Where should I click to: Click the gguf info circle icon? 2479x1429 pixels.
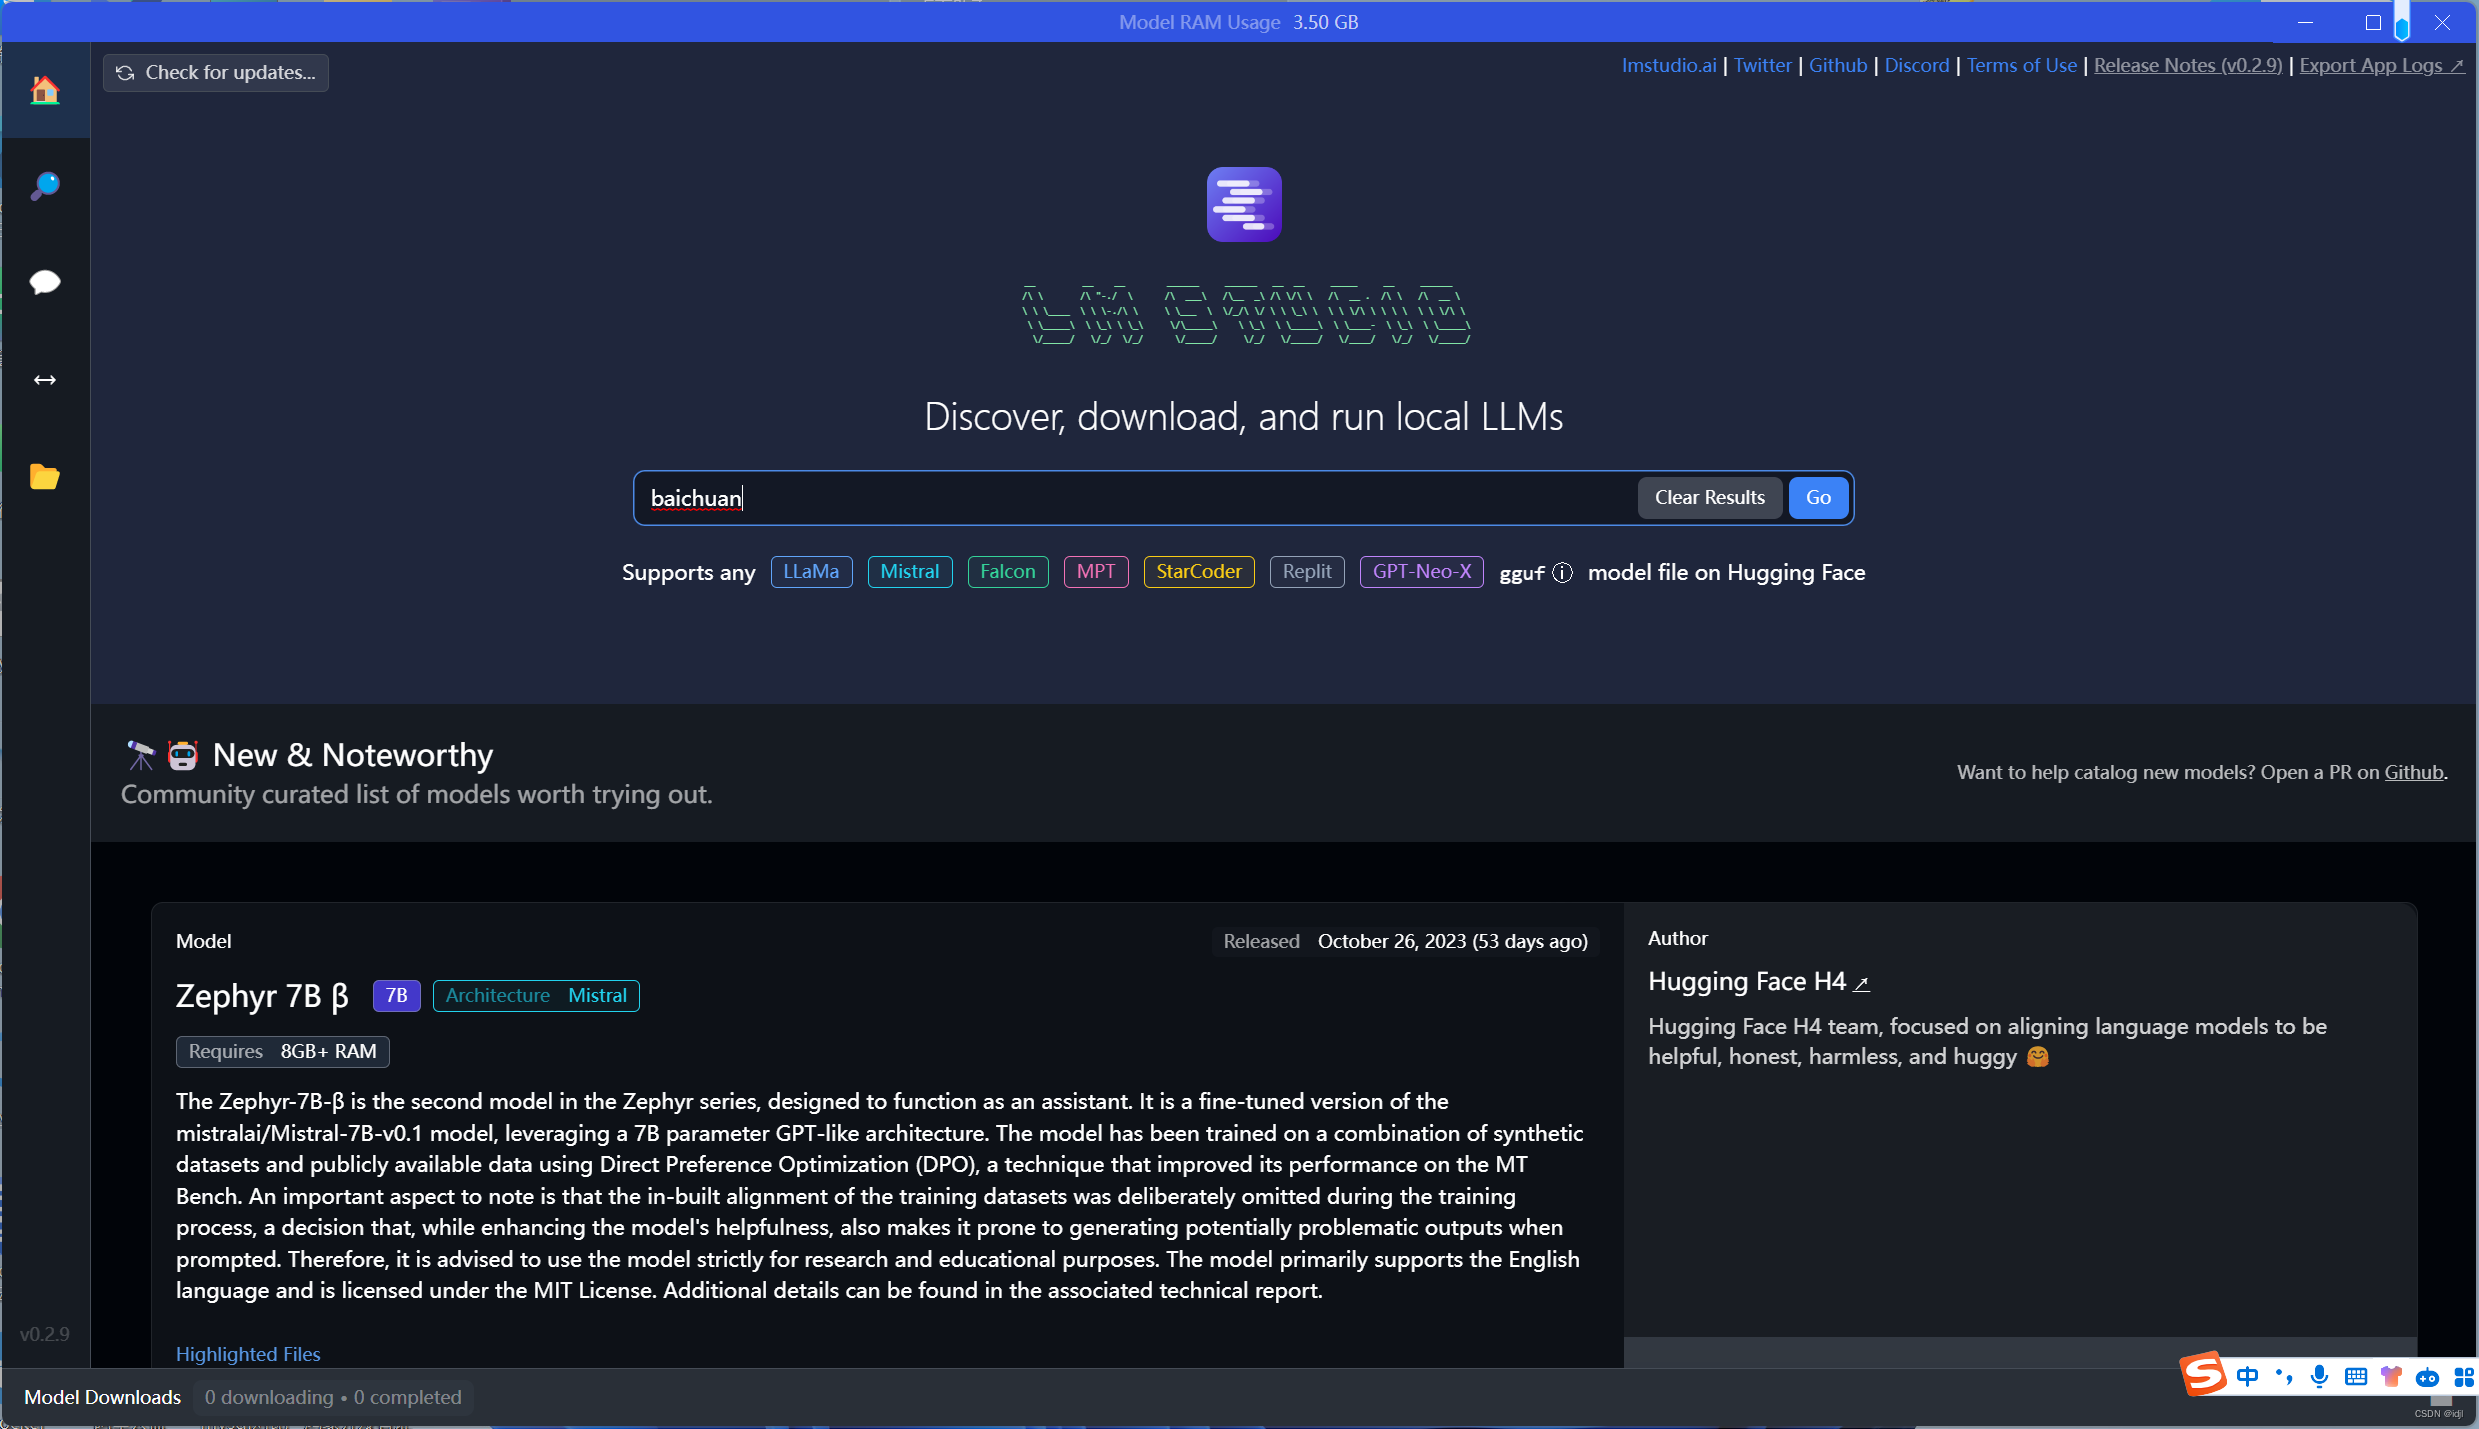click(x=1562, y=573)
